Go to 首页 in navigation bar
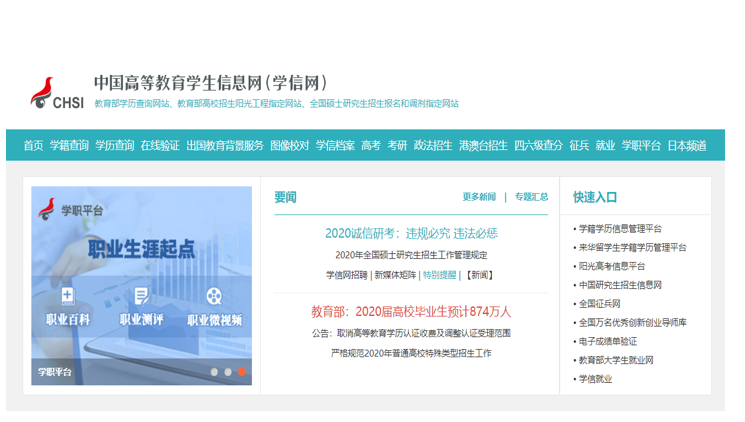 point(33,145)
